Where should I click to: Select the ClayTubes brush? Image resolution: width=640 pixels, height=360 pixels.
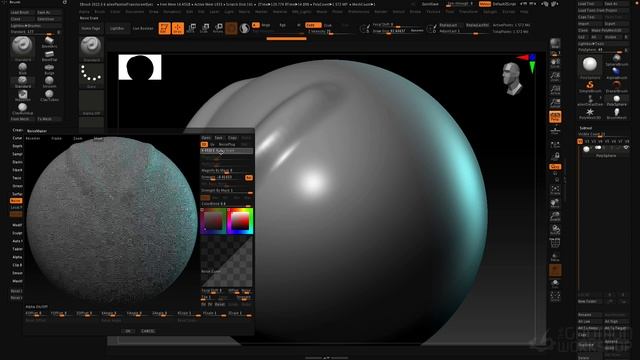coord(49,96)
